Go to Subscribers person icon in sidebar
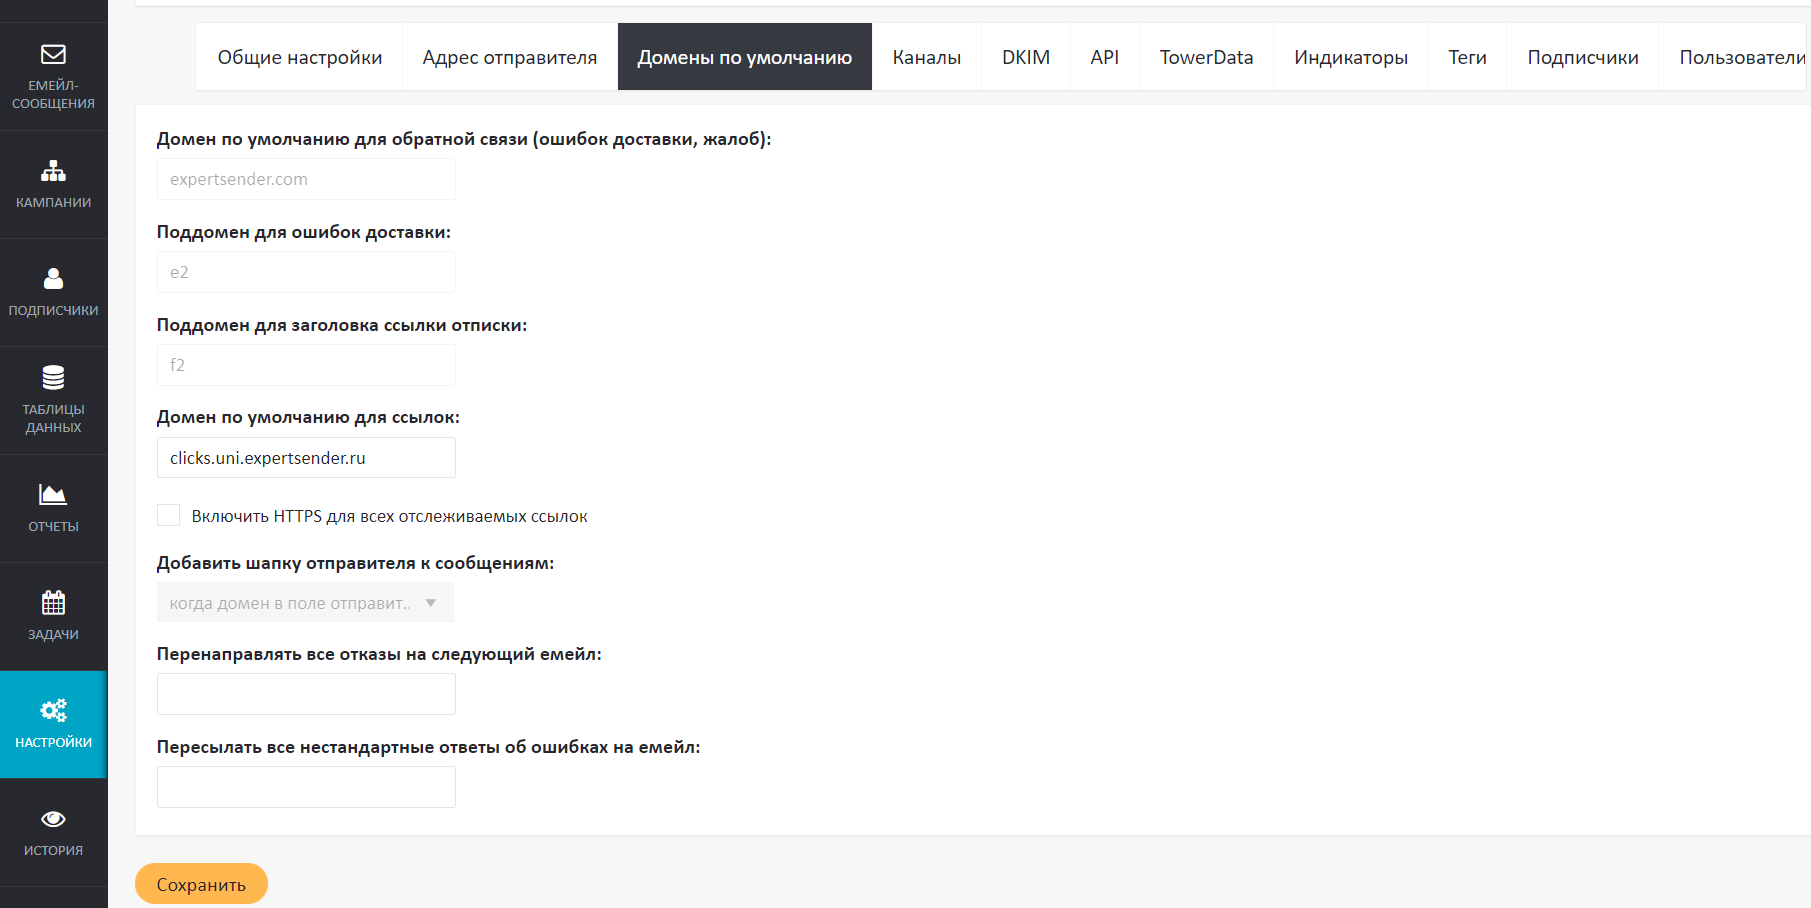Screen dimensions: 1811x908 [x=53, y=278]
